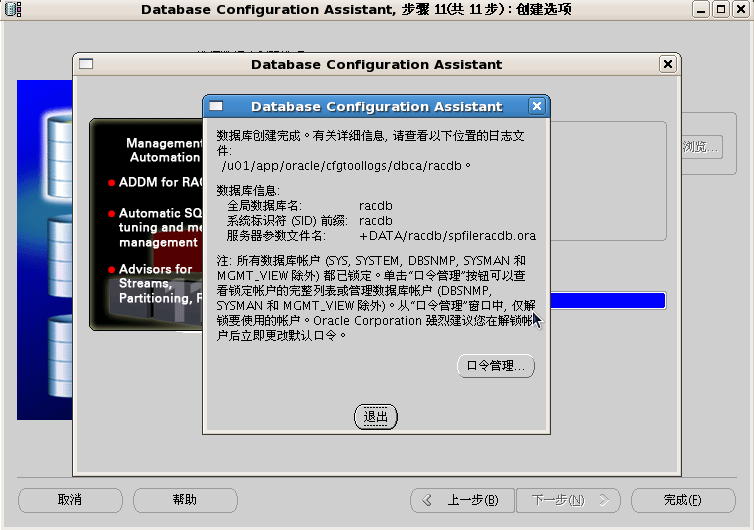This screenshot has width=754, height=530.
Task: Click the Management Automation banner heading
Action: coord(164,150)
